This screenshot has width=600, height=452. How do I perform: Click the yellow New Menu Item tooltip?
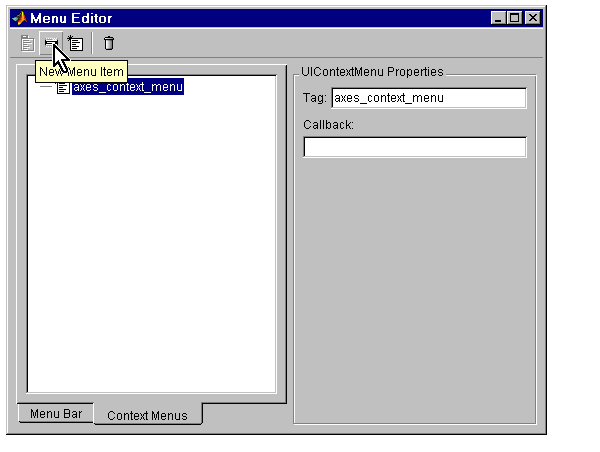click(82, 72)
